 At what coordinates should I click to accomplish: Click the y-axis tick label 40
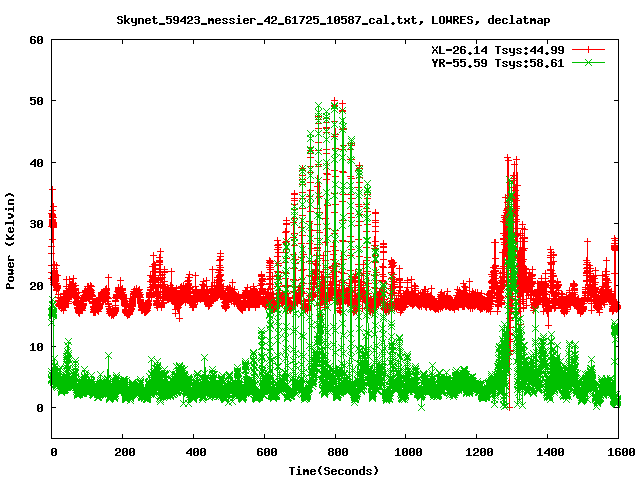pyautogui.click(x=36, y=163)
